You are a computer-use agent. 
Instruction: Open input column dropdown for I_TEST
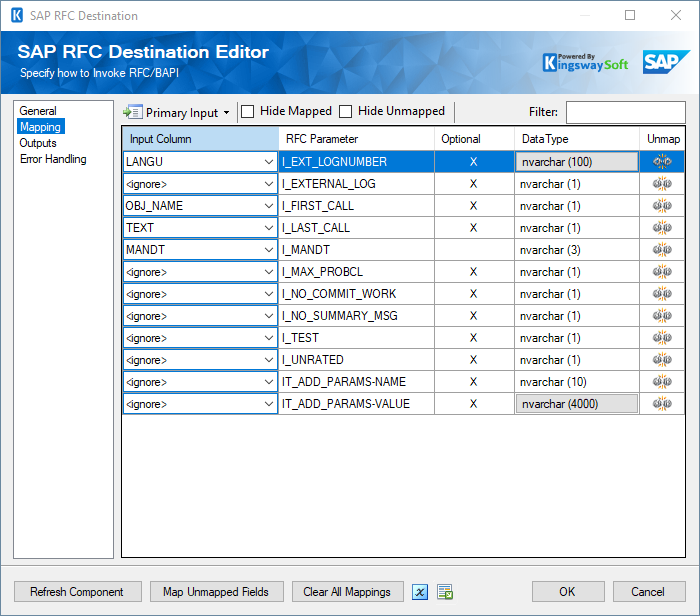(x=269, y=337)
